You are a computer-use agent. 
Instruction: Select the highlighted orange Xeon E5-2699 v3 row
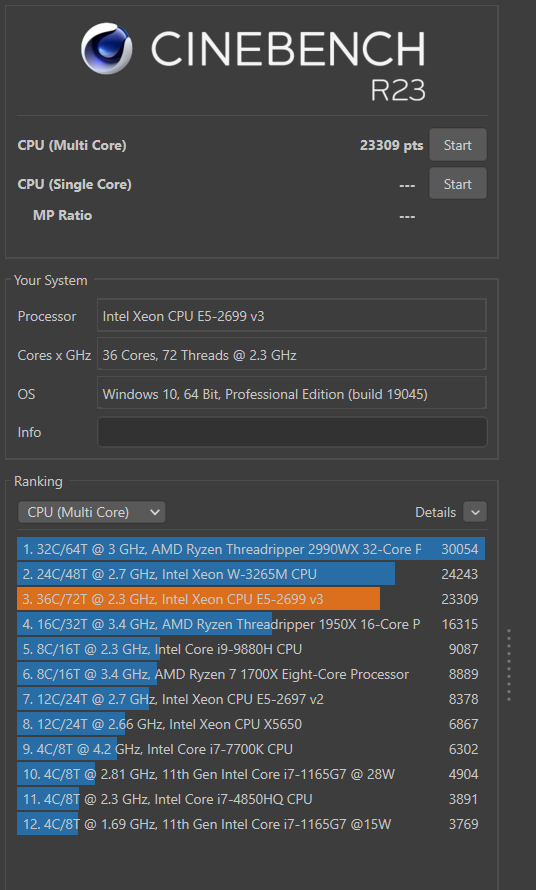point(251,599)
